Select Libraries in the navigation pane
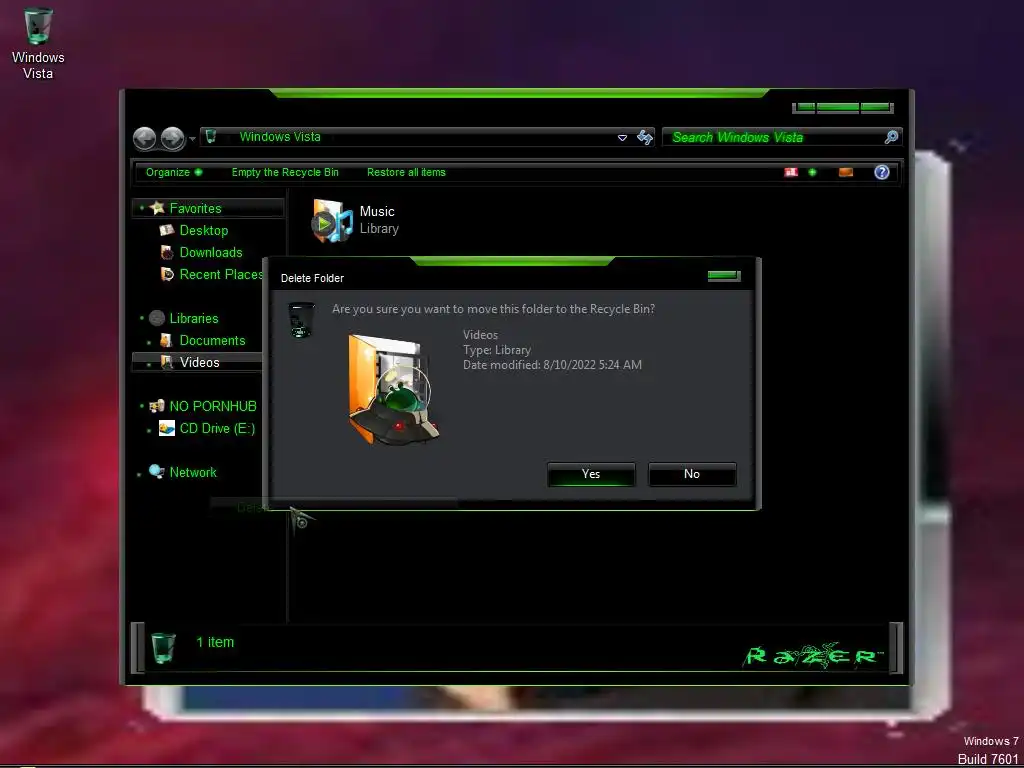The width and height of the screenshot is (1024, 768). pos(194,319)
